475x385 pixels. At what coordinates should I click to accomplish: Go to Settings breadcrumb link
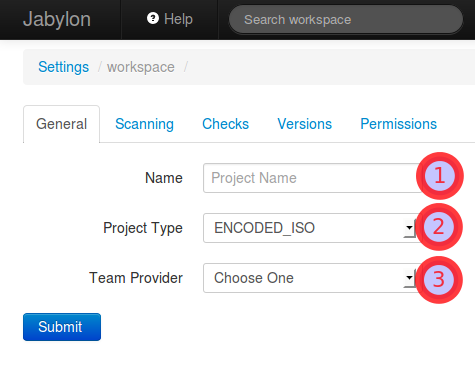63,67
